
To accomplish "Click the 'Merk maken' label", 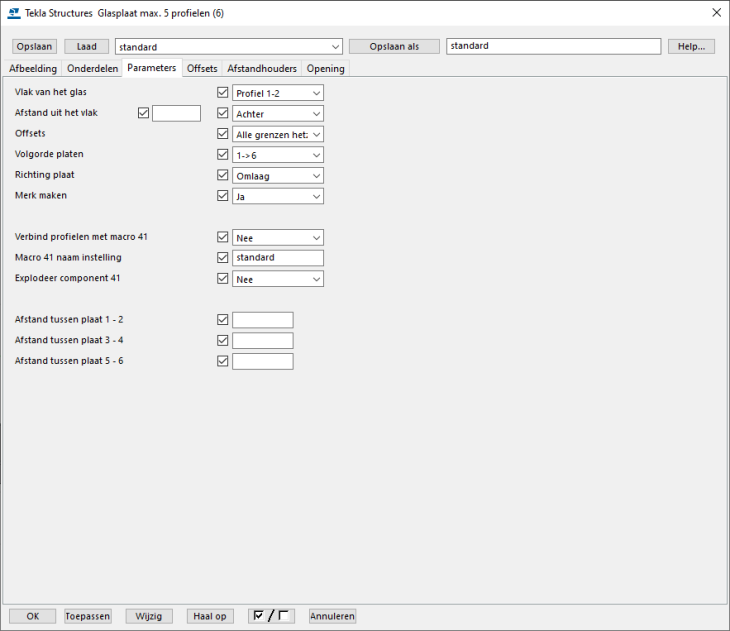I will tap(41, 196).
